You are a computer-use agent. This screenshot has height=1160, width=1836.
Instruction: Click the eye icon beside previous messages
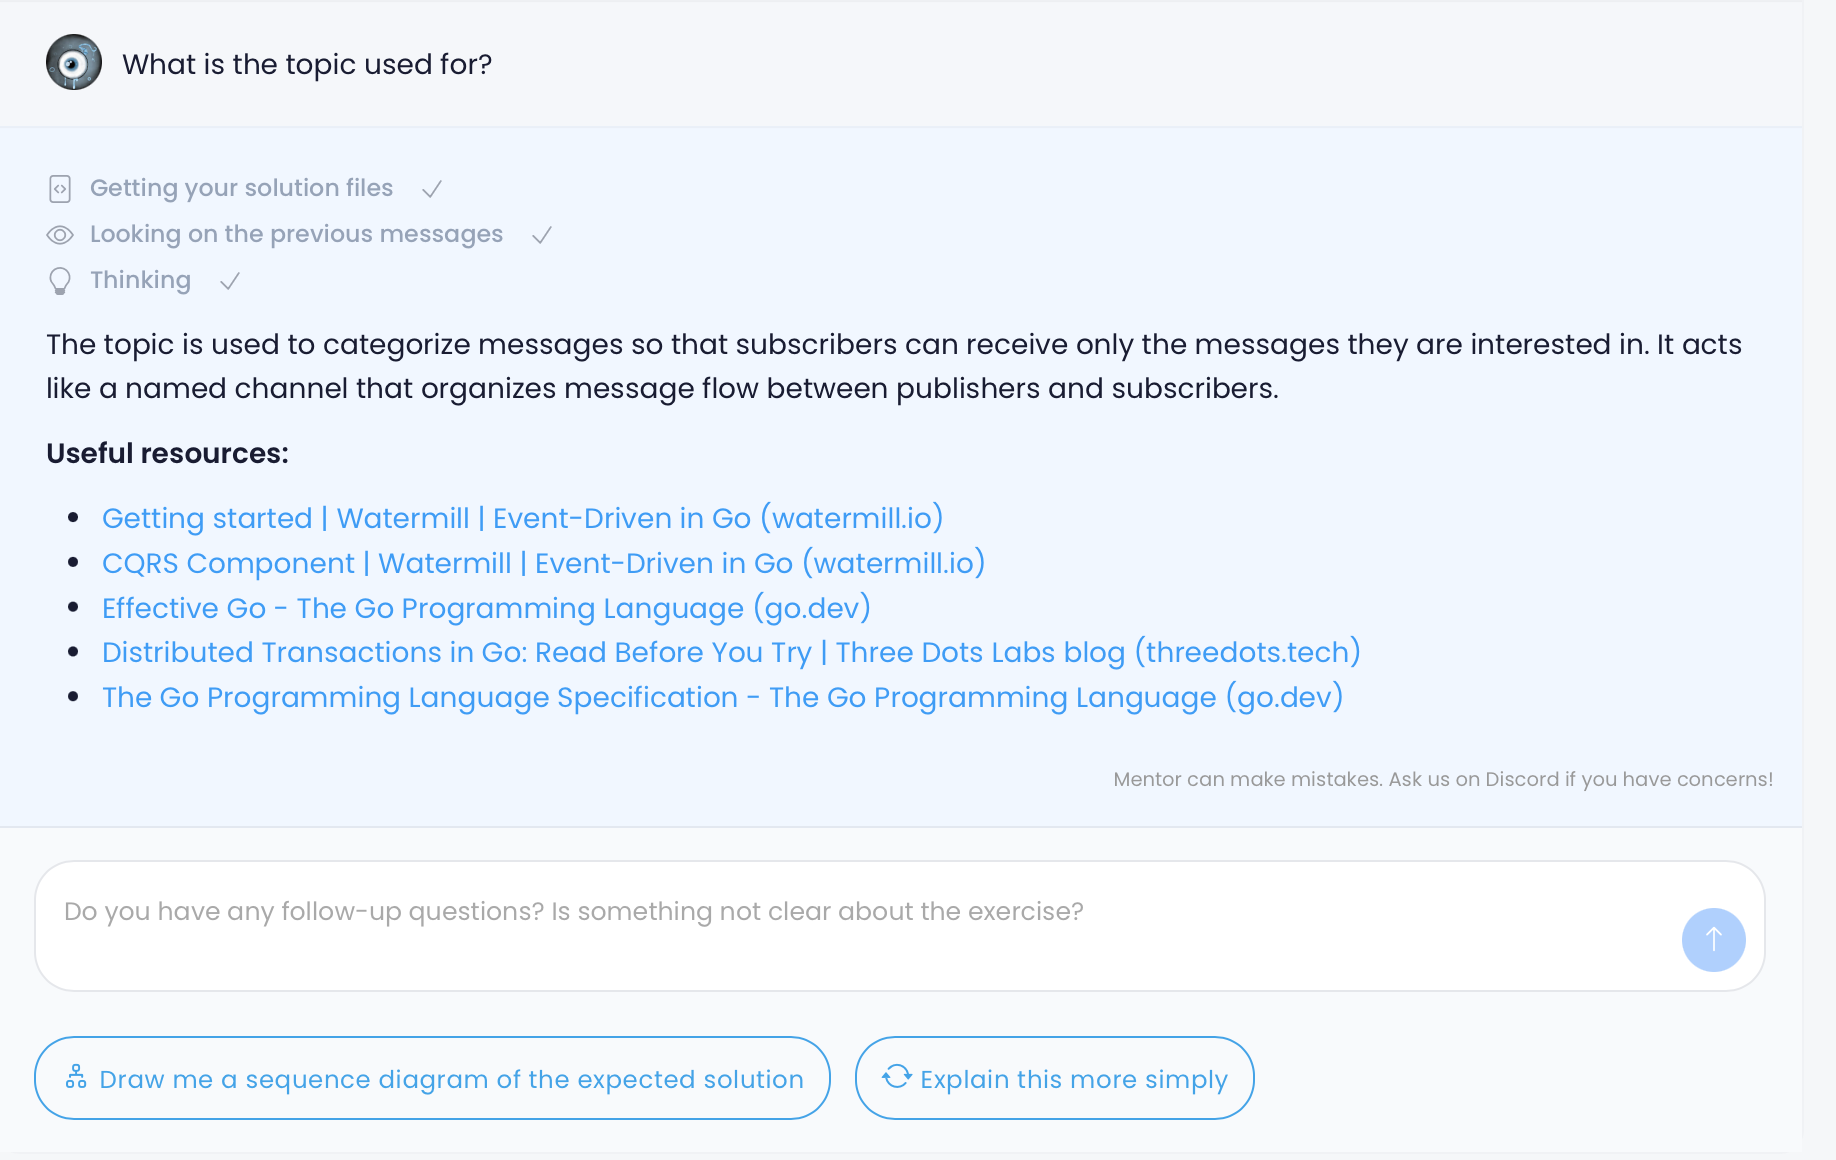tap(60, 235)
